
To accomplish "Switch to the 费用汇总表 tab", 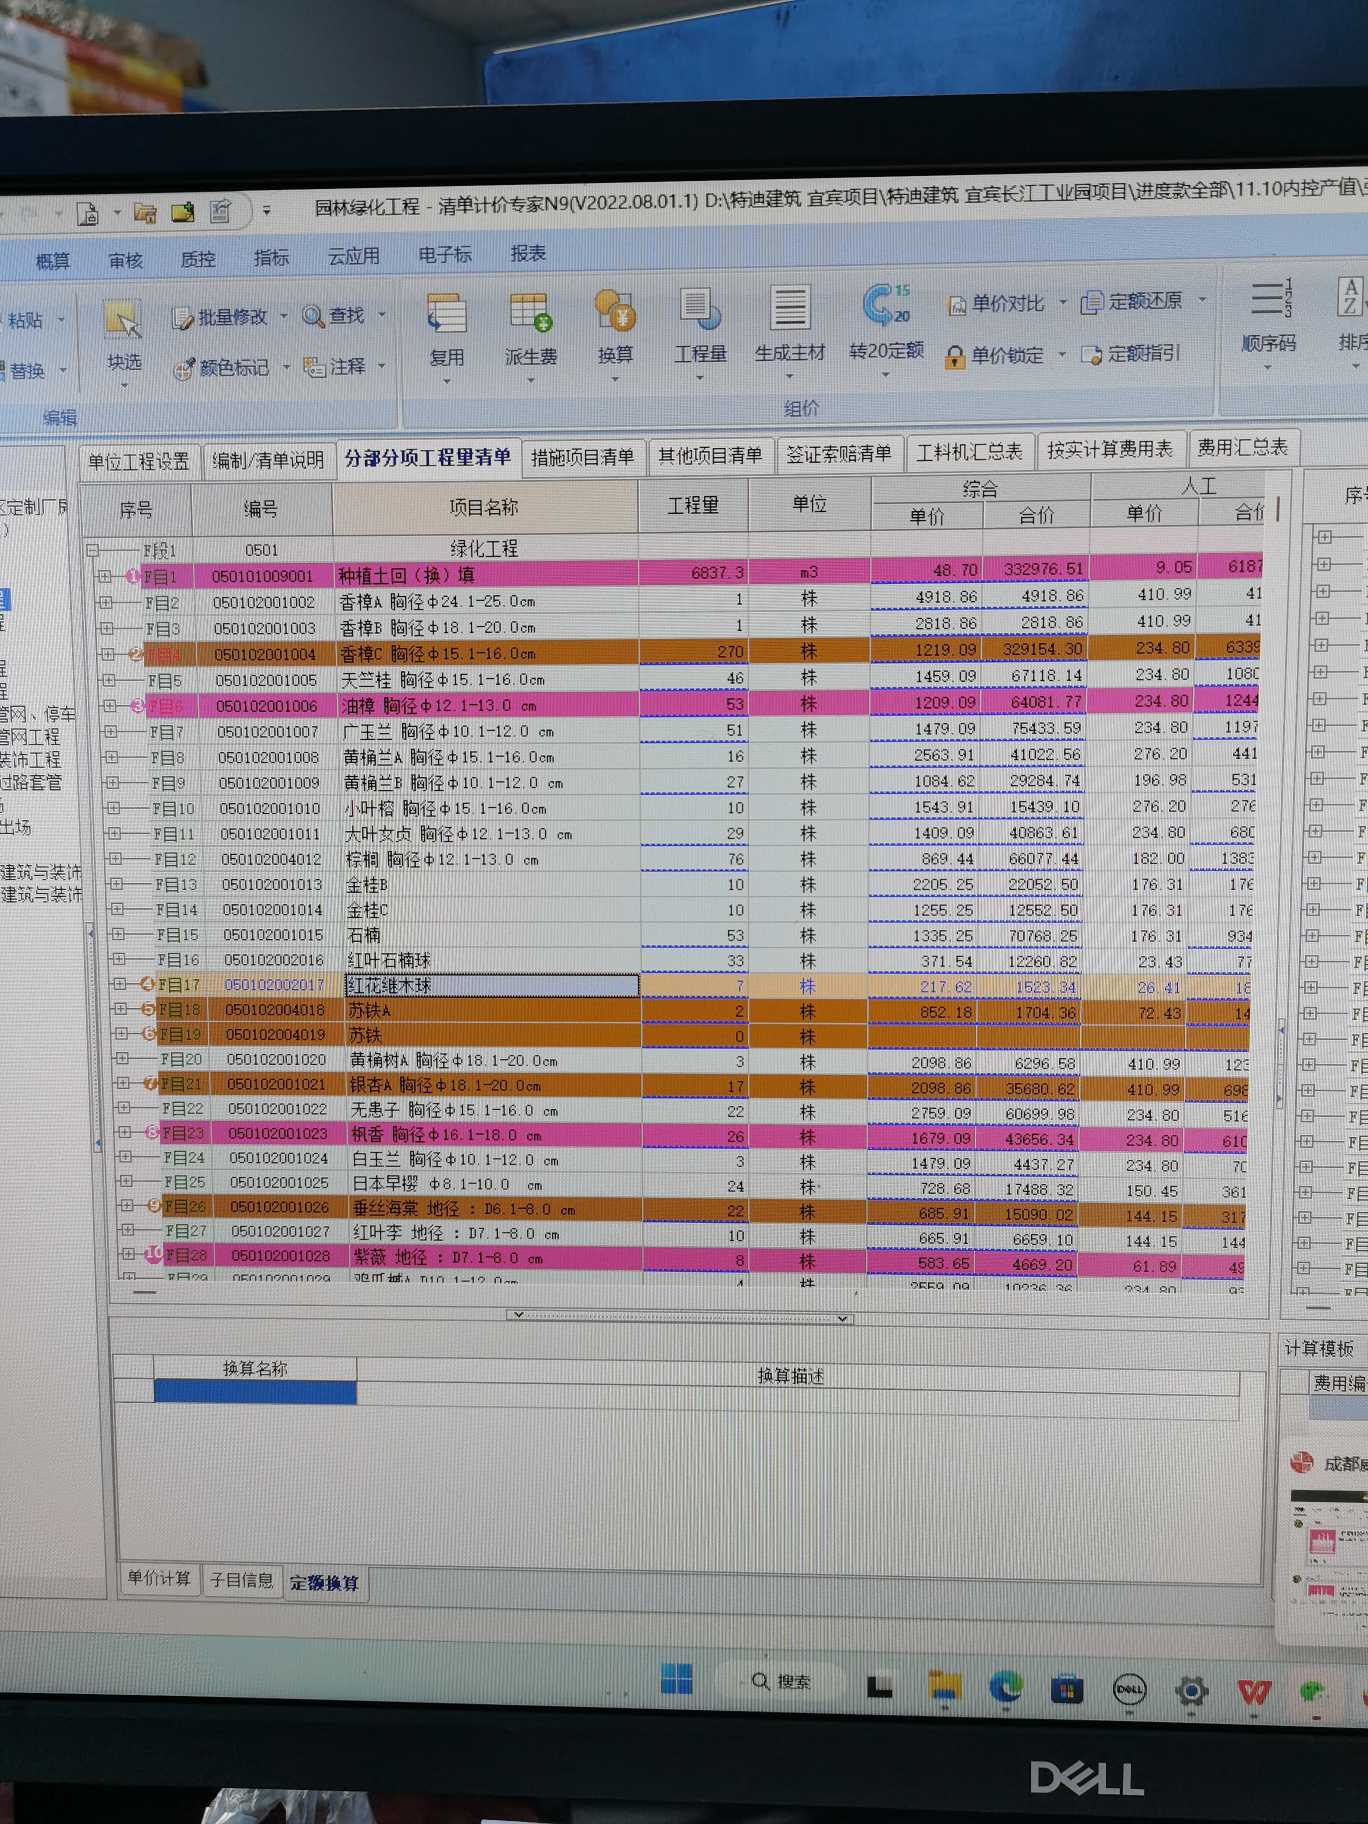I will pos(1243,448).
